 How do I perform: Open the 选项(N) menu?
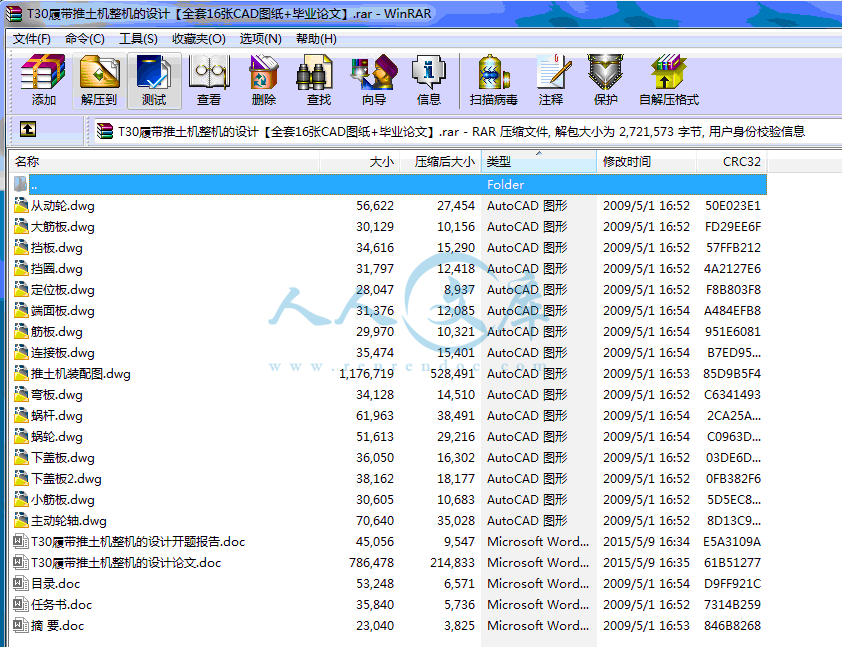(260, 39)
